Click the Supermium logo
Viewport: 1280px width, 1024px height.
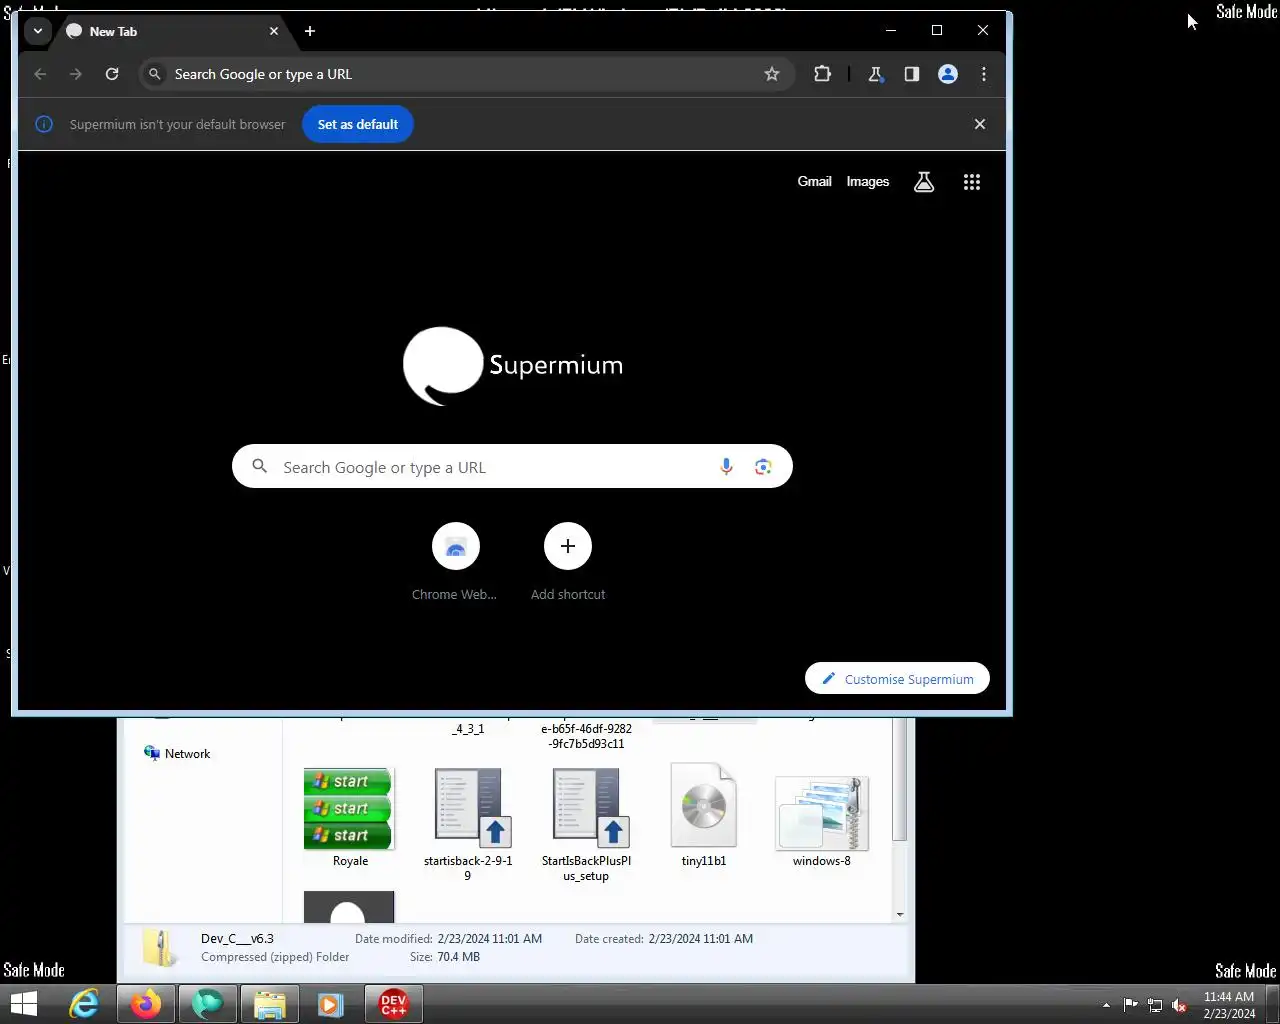(x=513, y=366)
